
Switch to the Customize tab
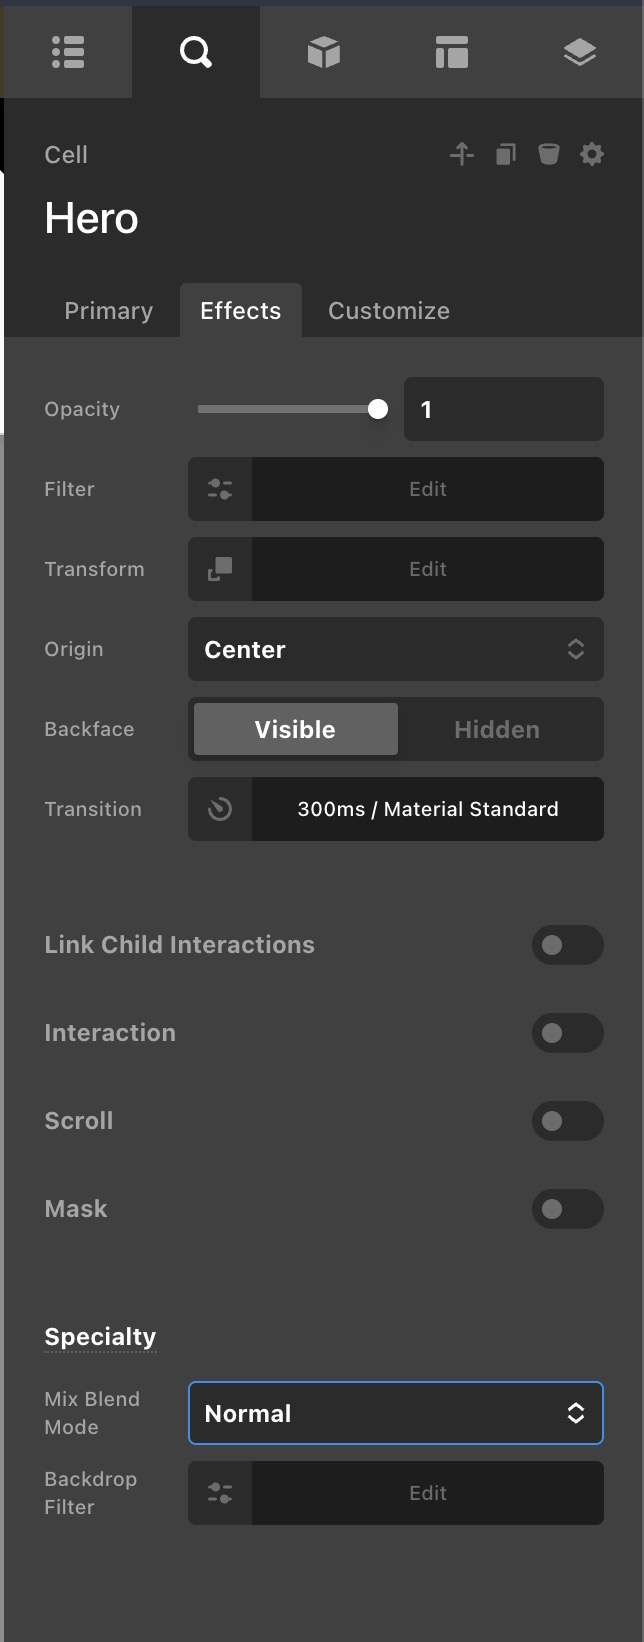389,311
